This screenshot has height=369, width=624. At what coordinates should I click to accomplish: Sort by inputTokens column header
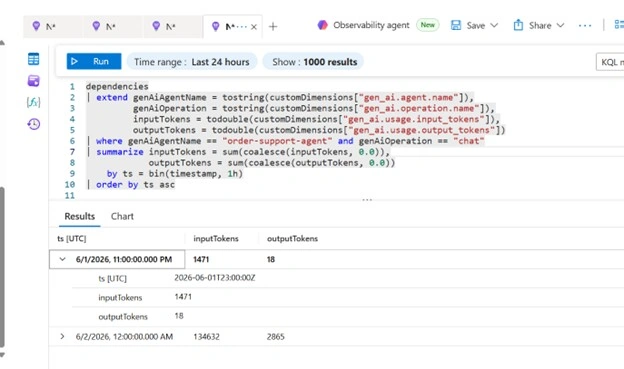(x=216, y=238)
